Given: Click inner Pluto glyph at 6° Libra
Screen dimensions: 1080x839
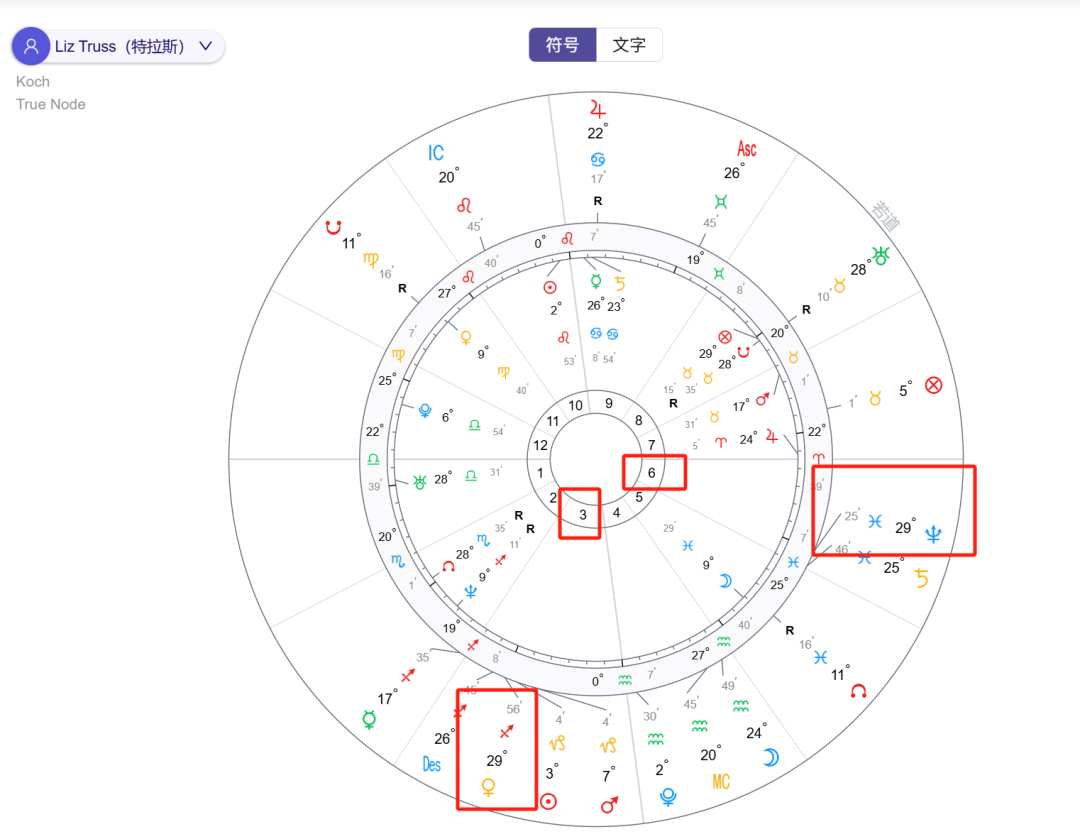Looking at the screenshot, I should tap(425, 411).
